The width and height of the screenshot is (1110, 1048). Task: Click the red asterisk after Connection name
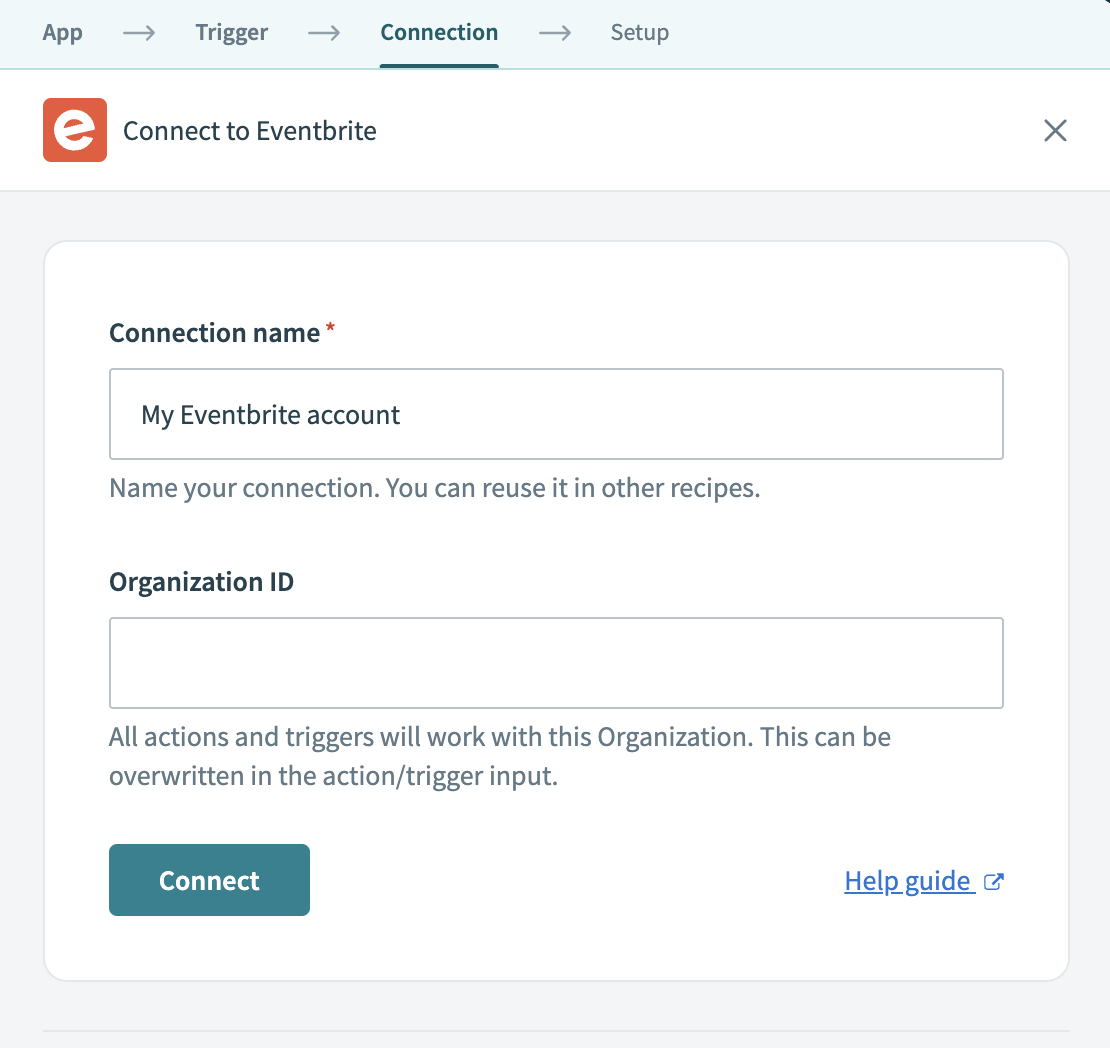point(328,326)
